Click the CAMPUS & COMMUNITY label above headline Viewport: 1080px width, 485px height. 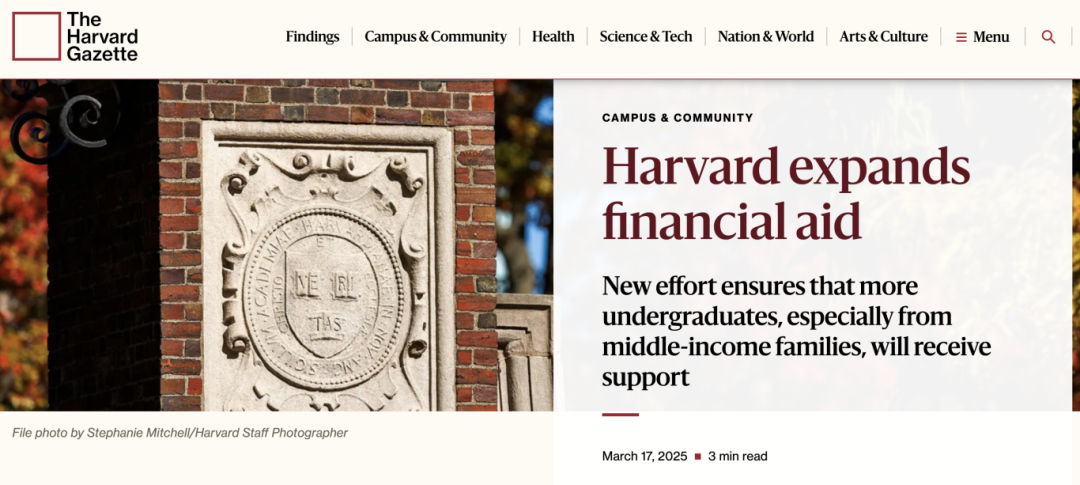(x=677, y=118)
